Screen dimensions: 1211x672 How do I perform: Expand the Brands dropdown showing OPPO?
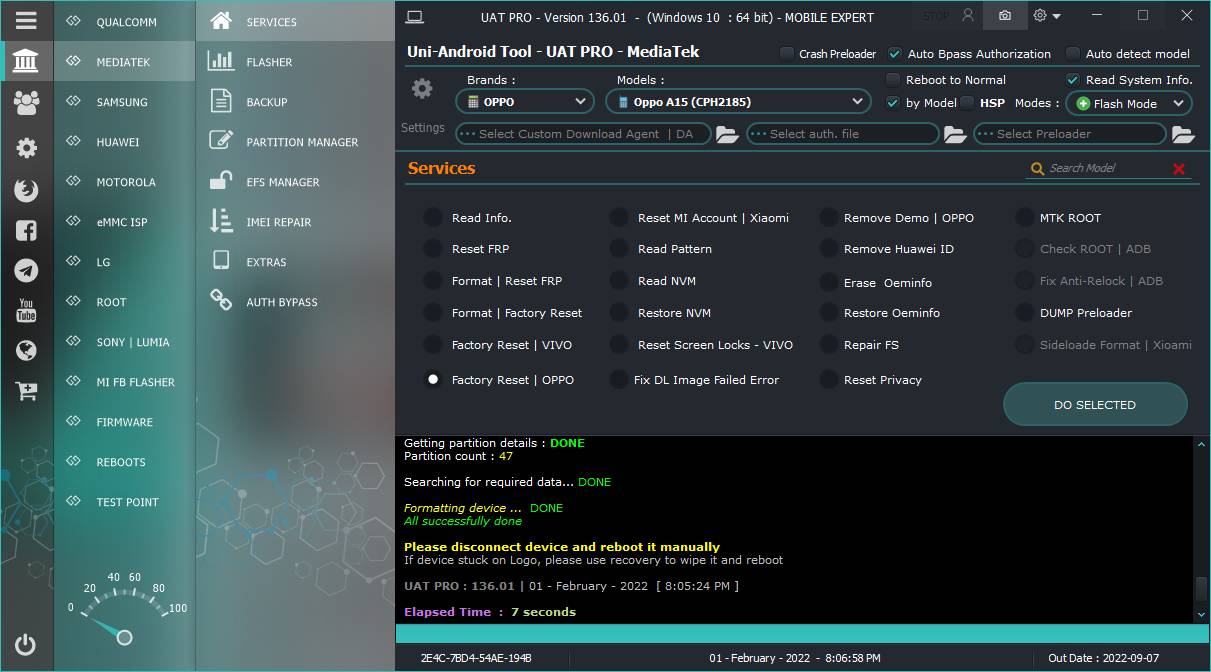coord(525,102)
